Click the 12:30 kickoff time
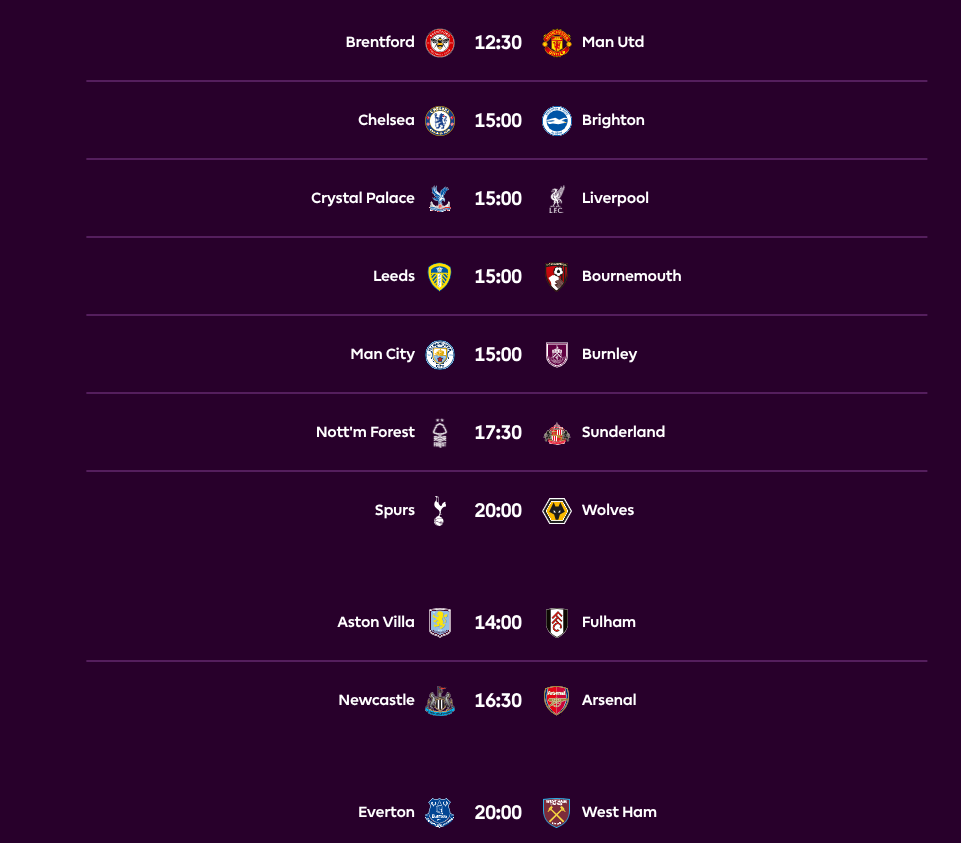Viewport: 961px width, 843px height. click(498, 42)
